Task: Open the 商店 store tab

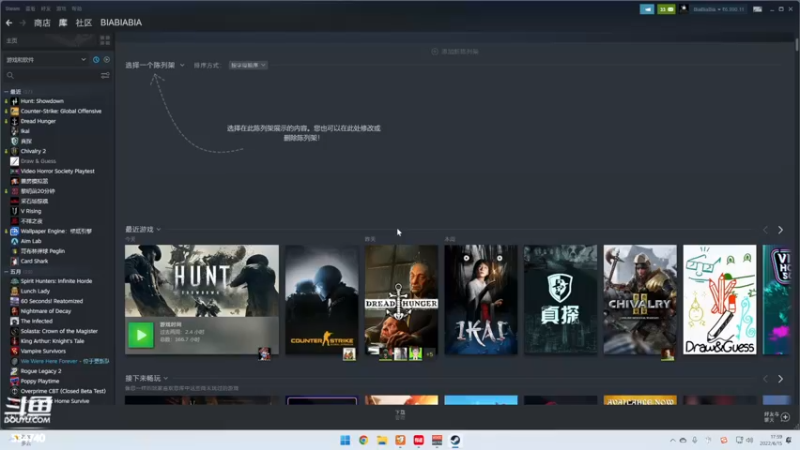Action: pyautogui.click(x=42, y=22)
